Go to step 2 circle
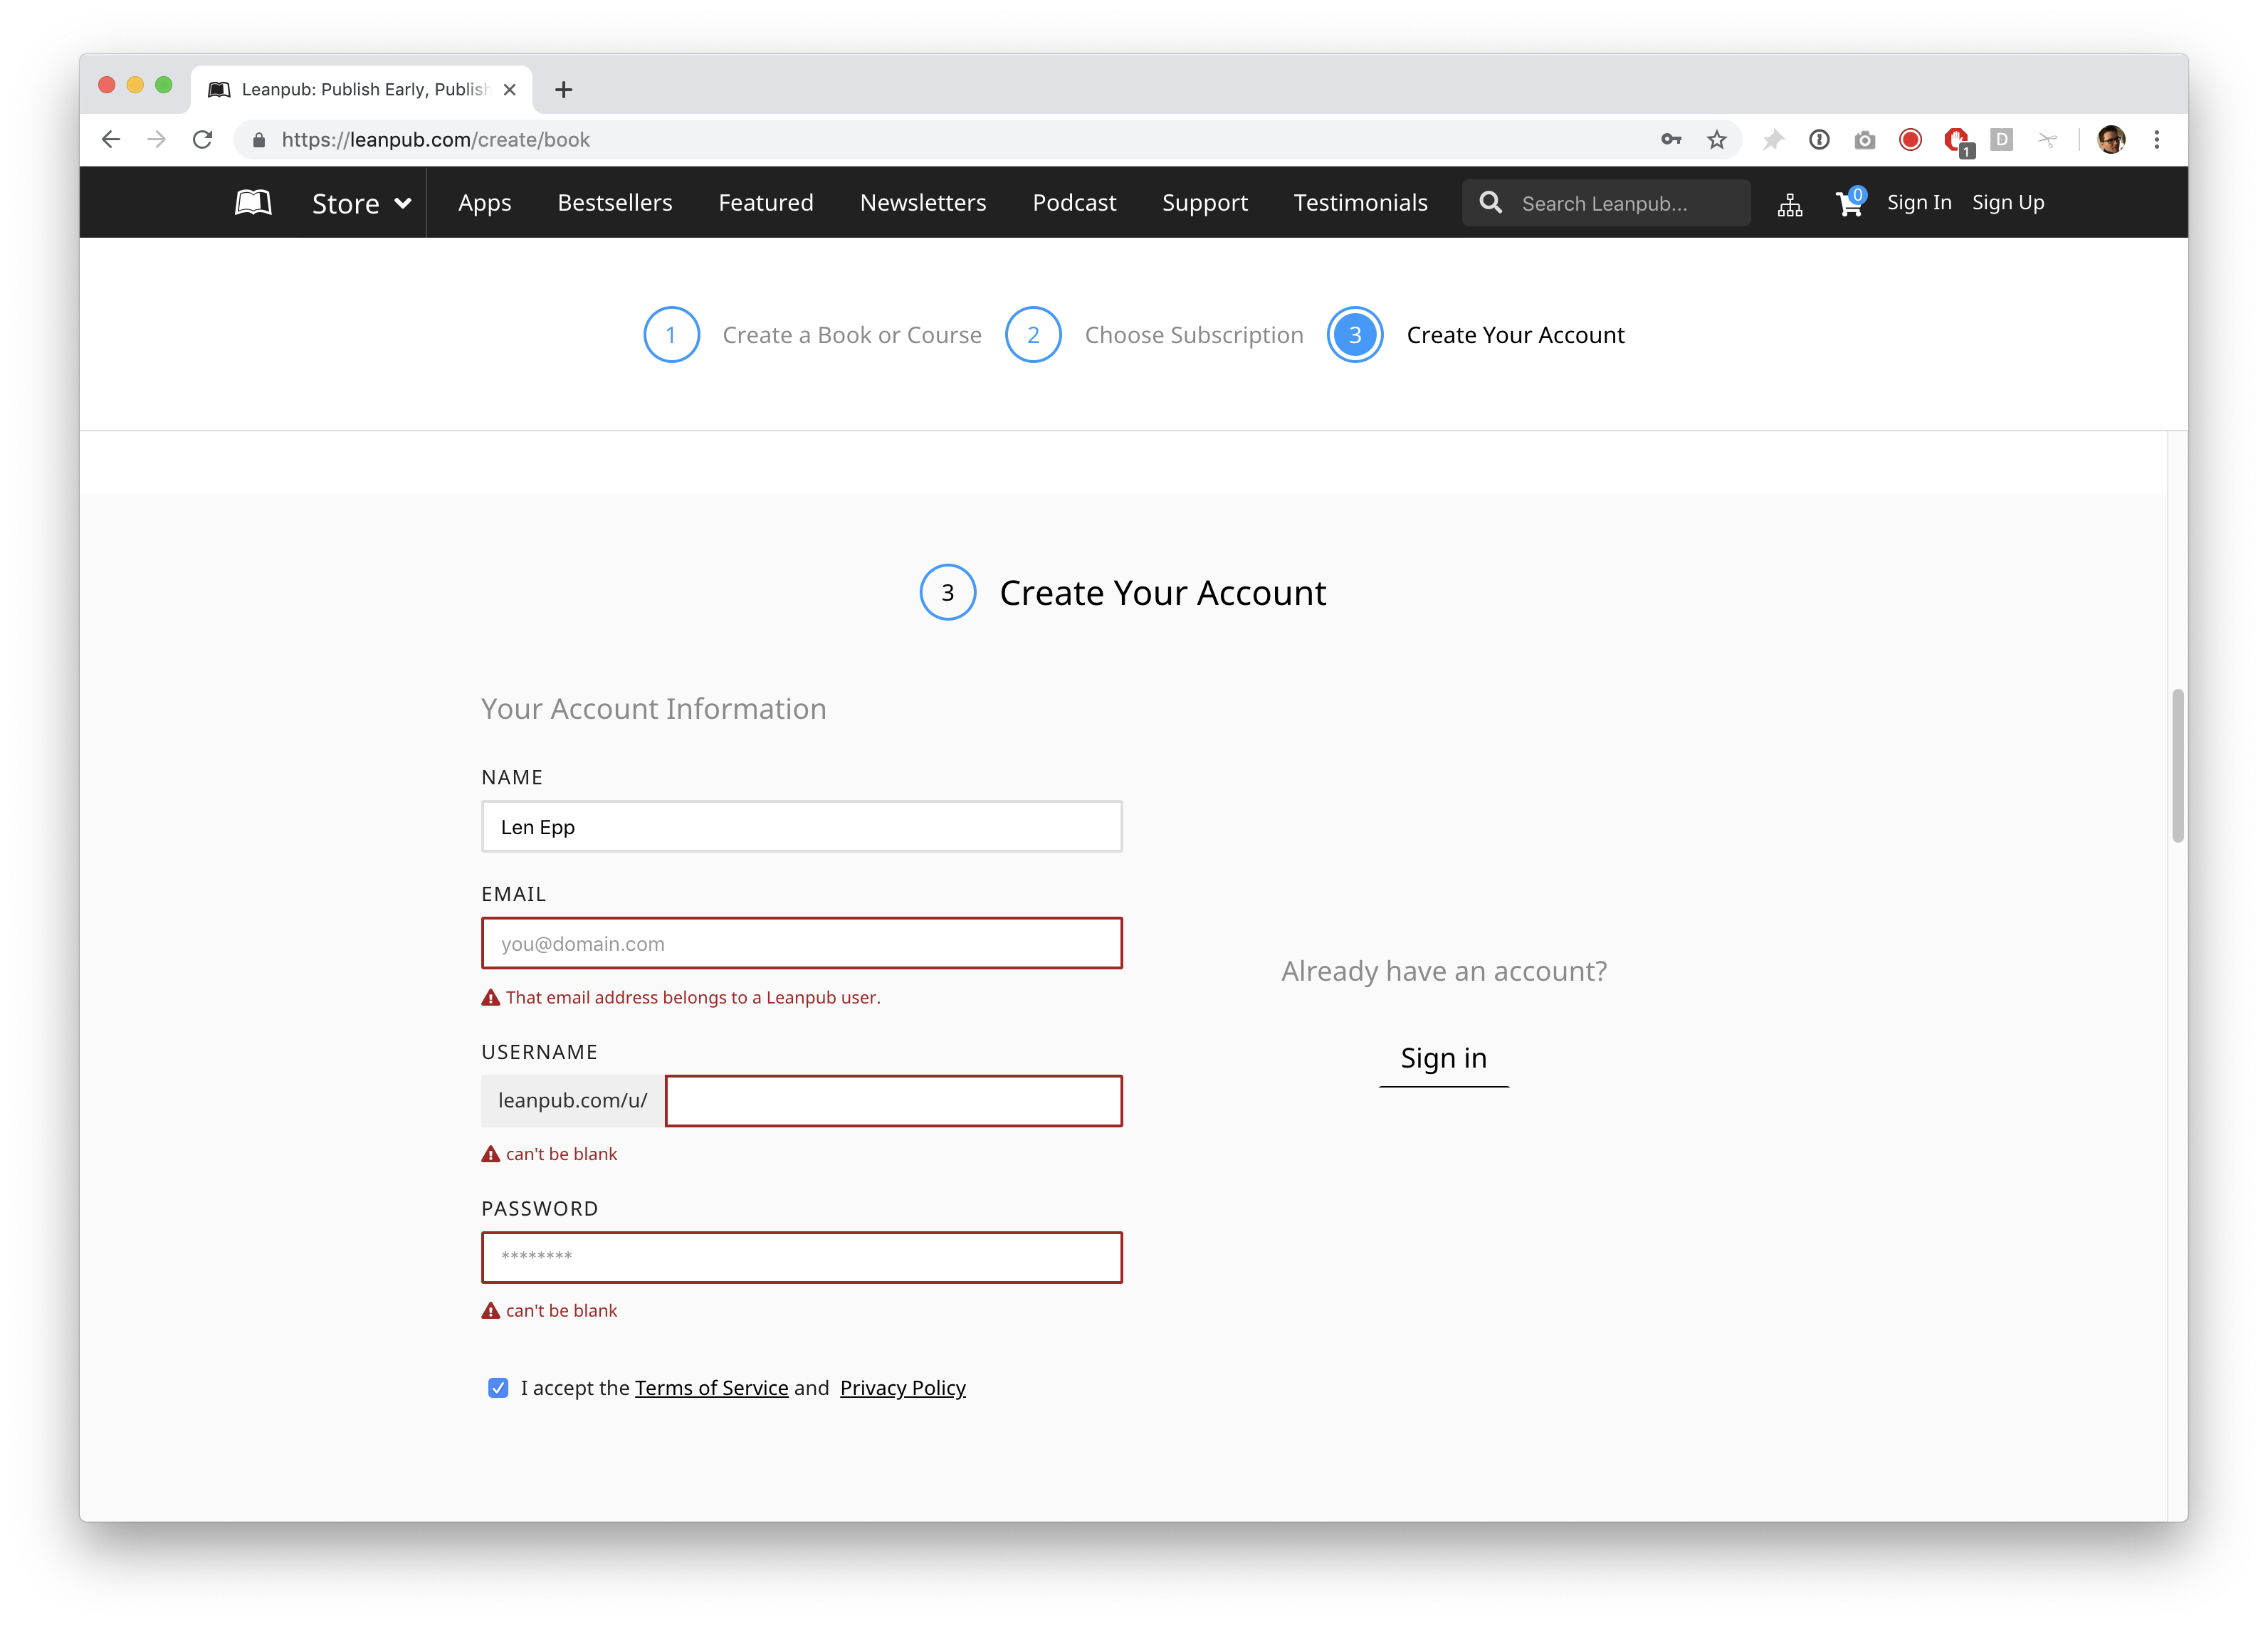2268x1627 pixels. point(1033,335)
